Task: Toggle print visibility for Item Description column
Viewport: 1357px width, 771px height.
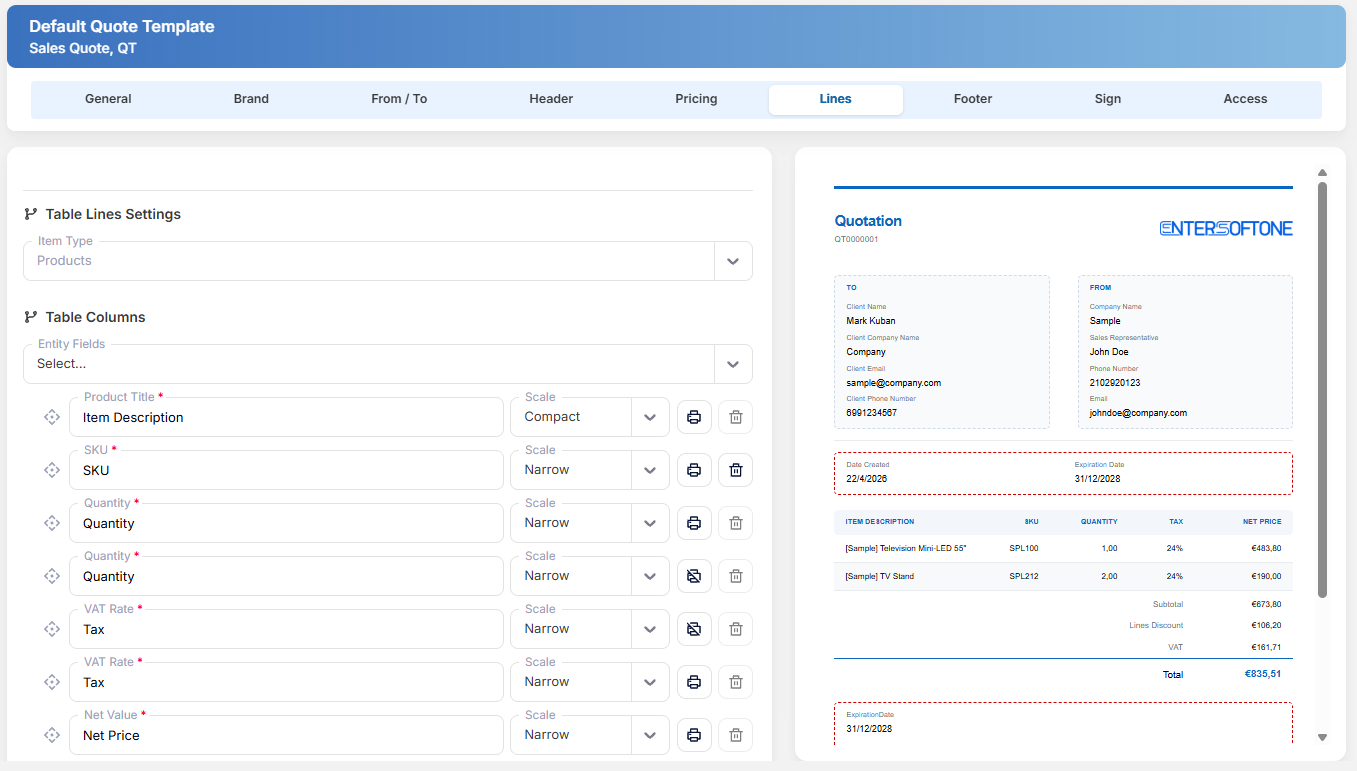Action: click(x=694, y=417)
